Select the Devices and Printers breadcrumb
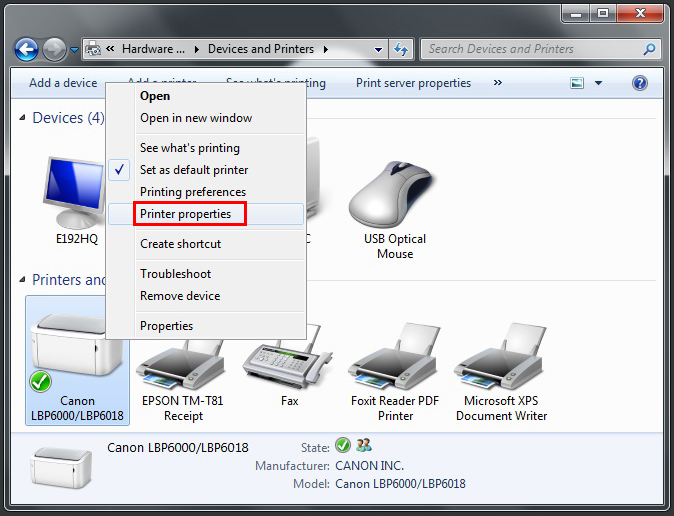 coord(261,49)
